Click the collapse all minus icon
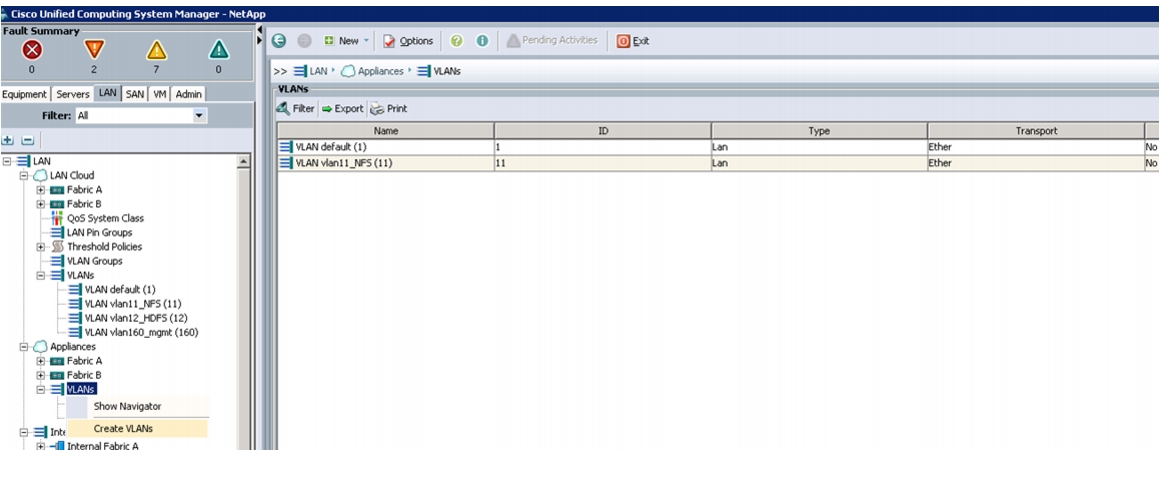Image resolution: width=1161 pixels, height=483 pixels. (x=27, y=140)
